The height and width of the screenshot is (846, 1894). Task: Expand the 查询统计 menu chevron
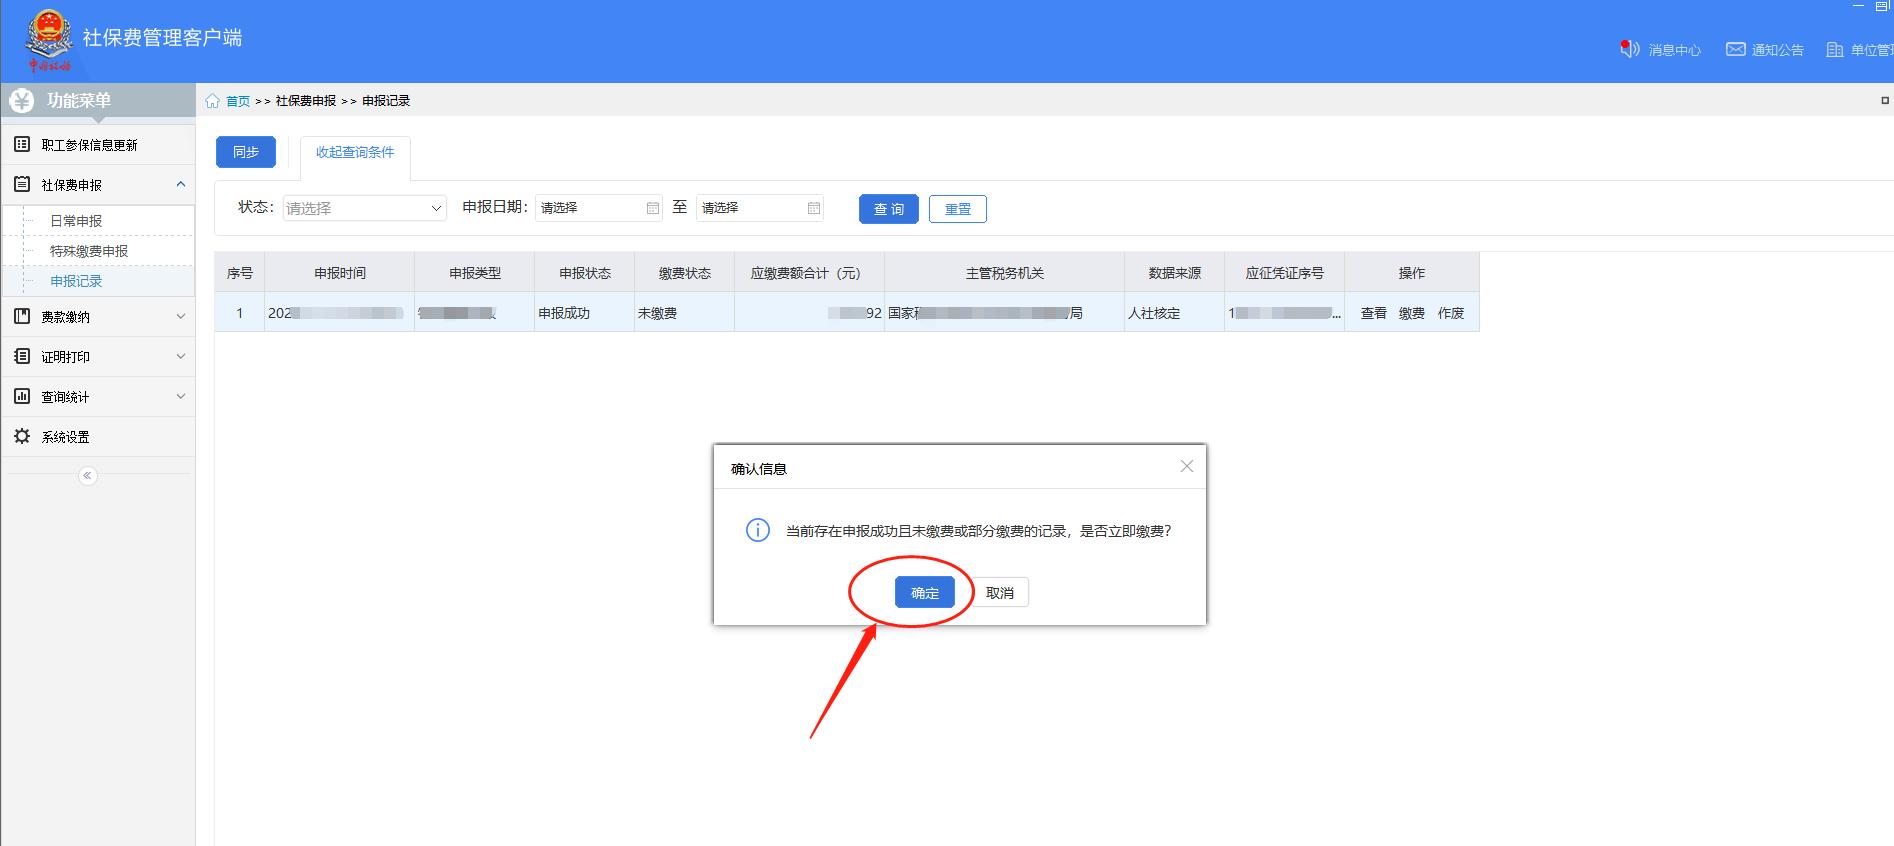181,396
